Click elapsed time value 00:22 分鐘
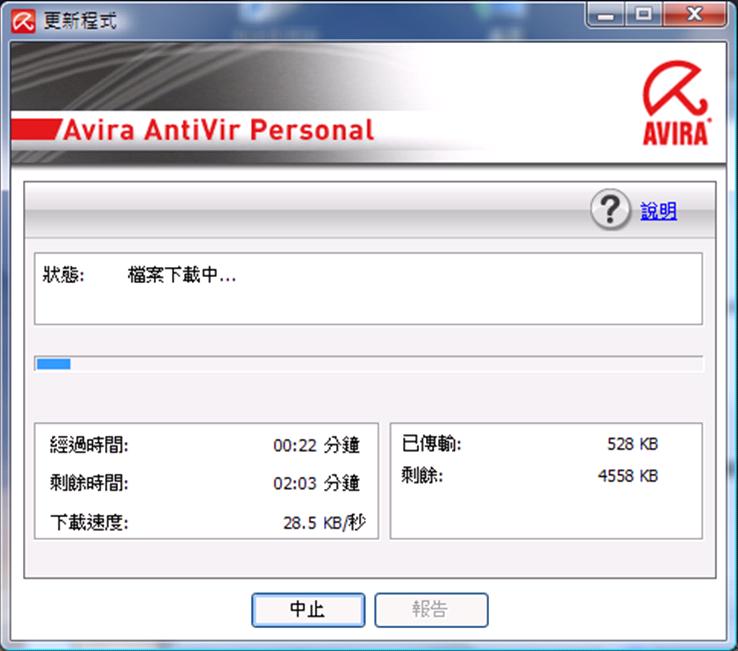The image size is (738, 651). click(x=316, y=445)
